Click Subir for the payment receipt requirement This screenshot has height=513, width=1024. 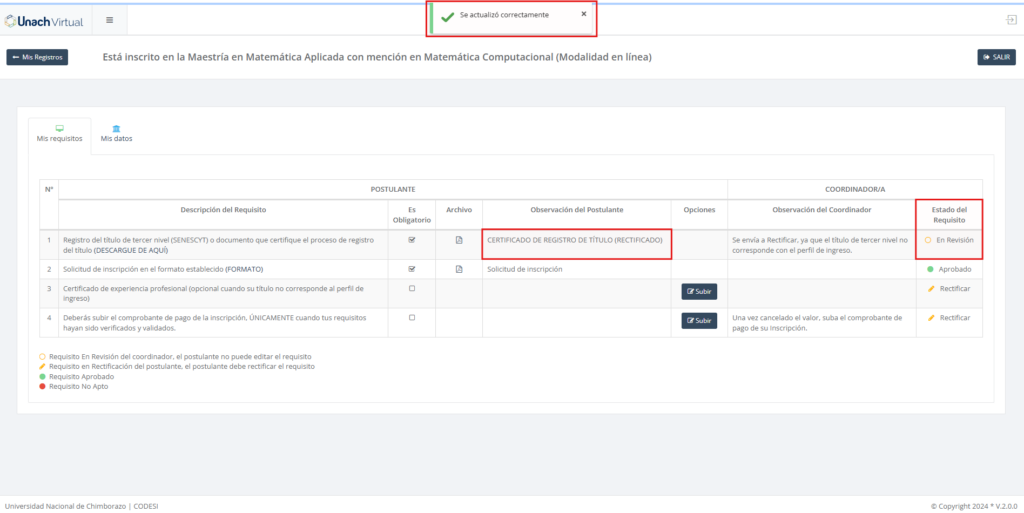[699, 320]
